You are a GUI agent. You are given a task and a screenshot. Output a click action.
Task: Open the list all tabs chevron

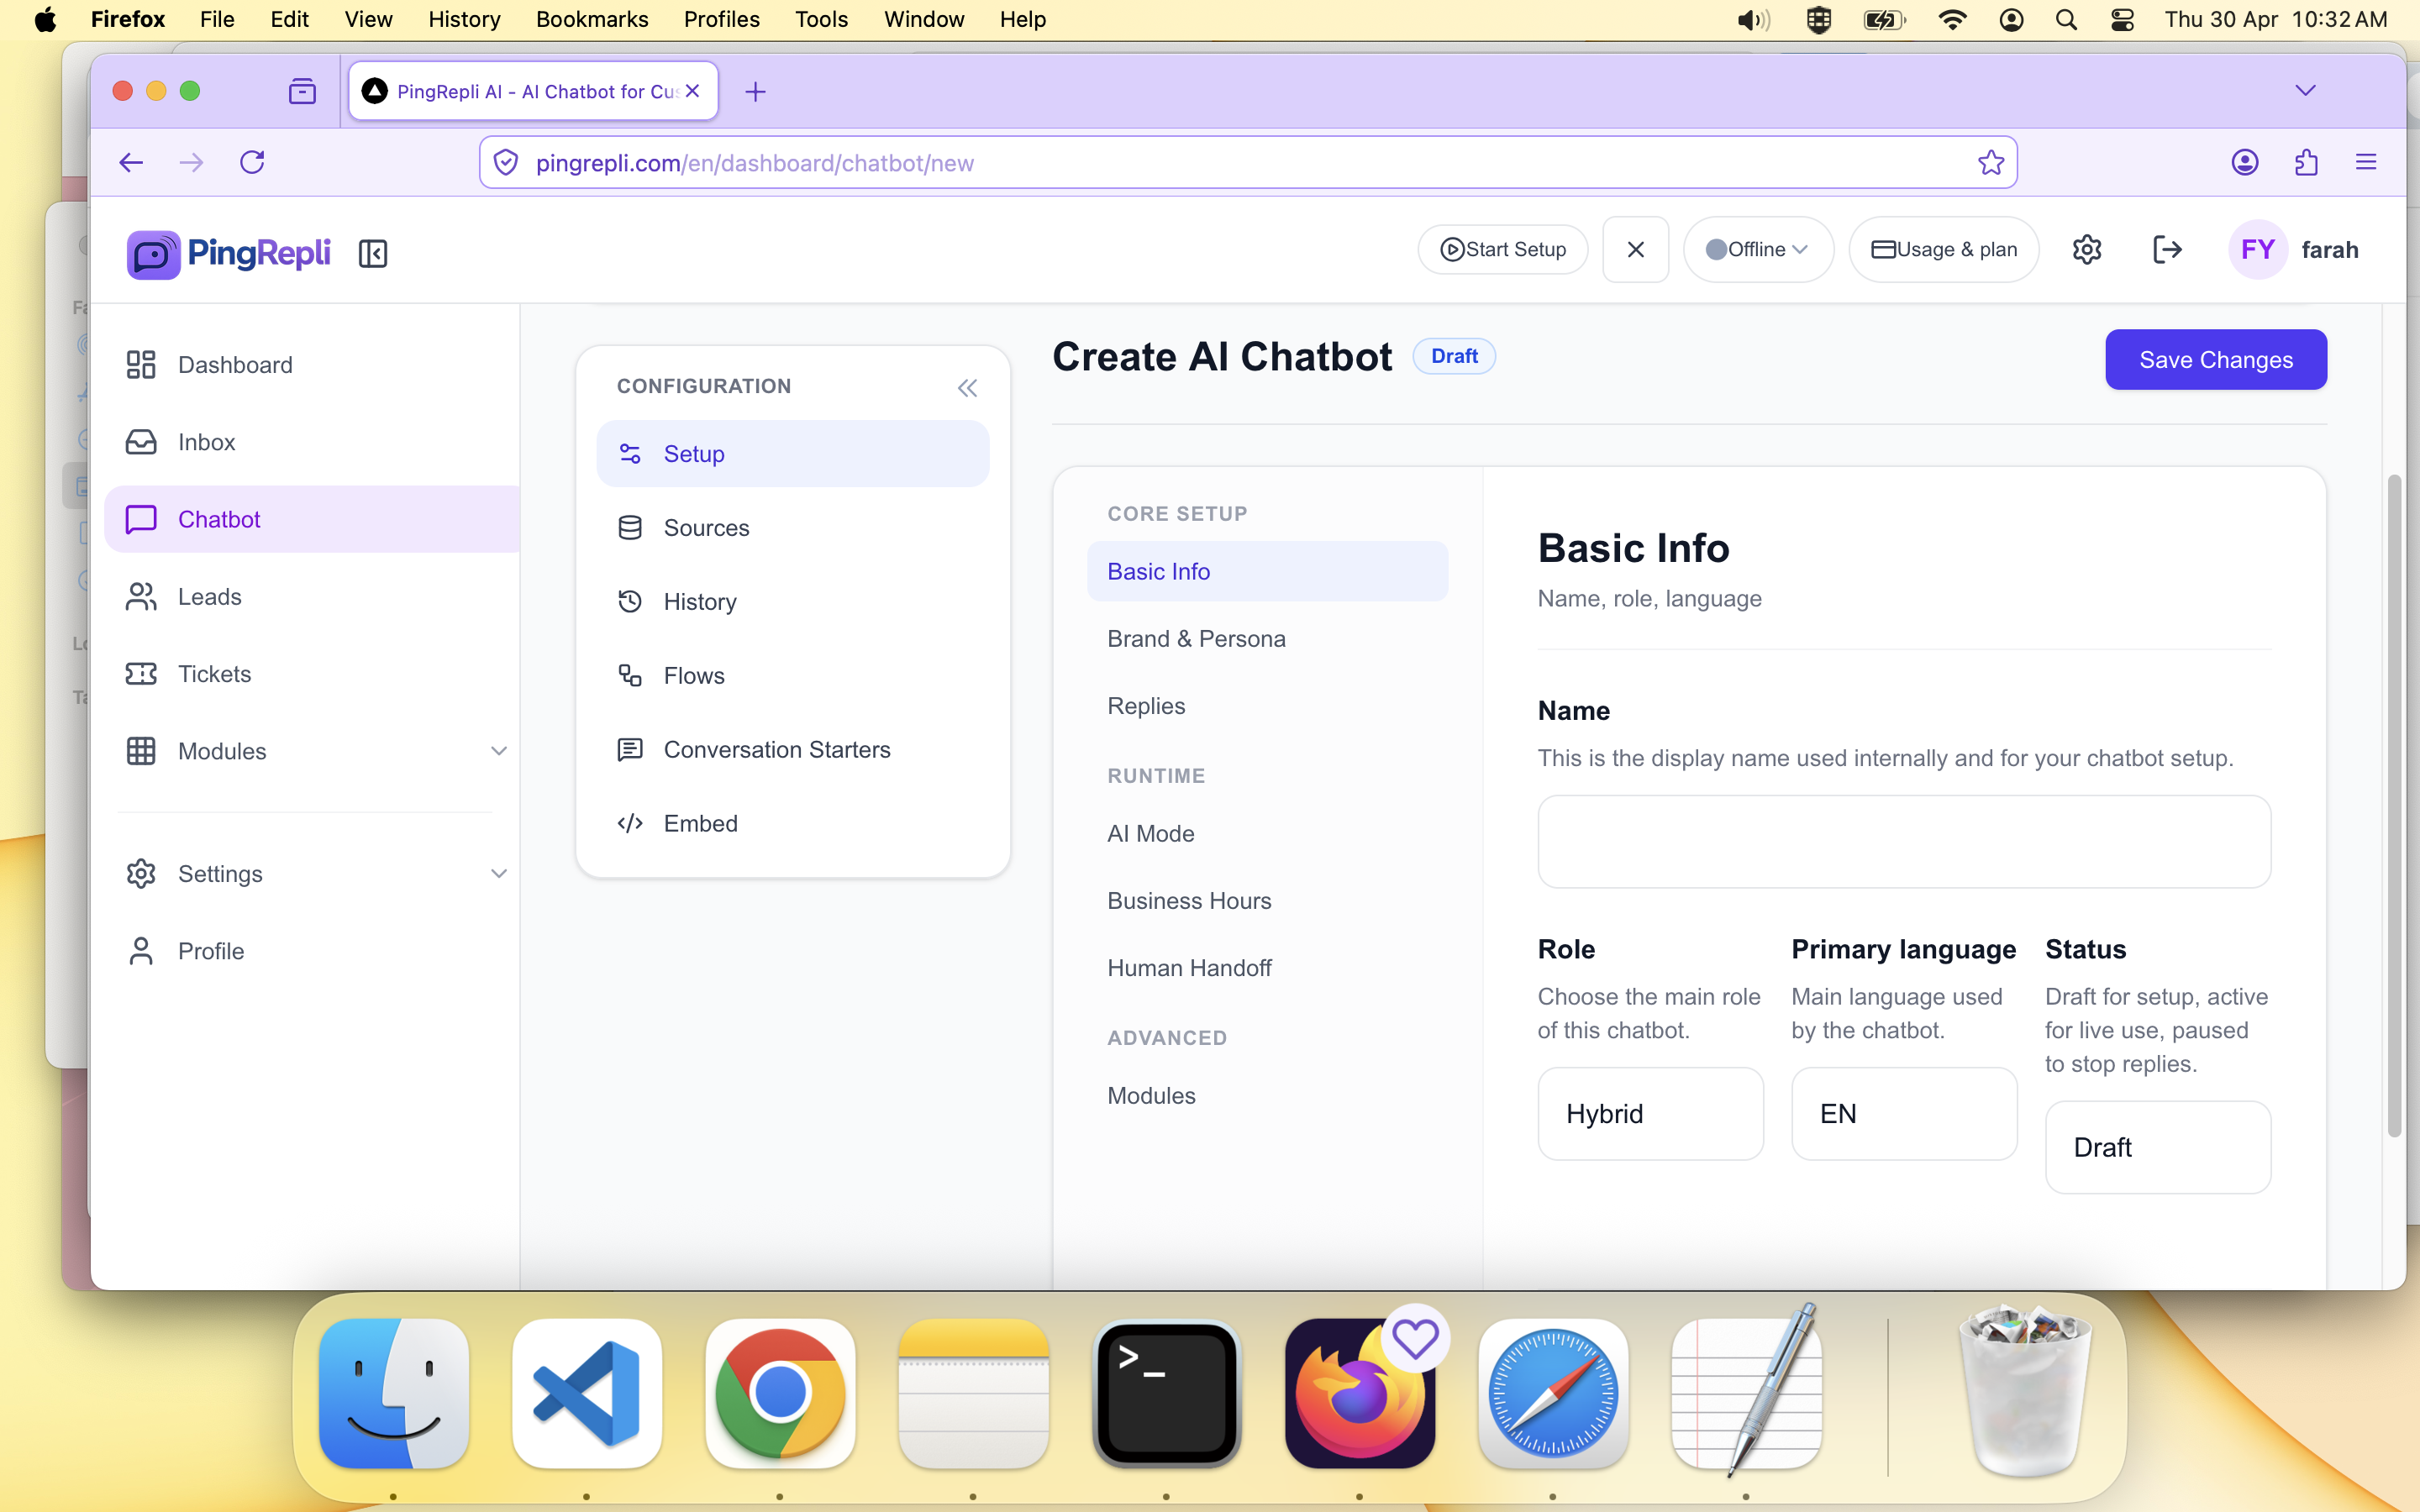coord(2306,91)
